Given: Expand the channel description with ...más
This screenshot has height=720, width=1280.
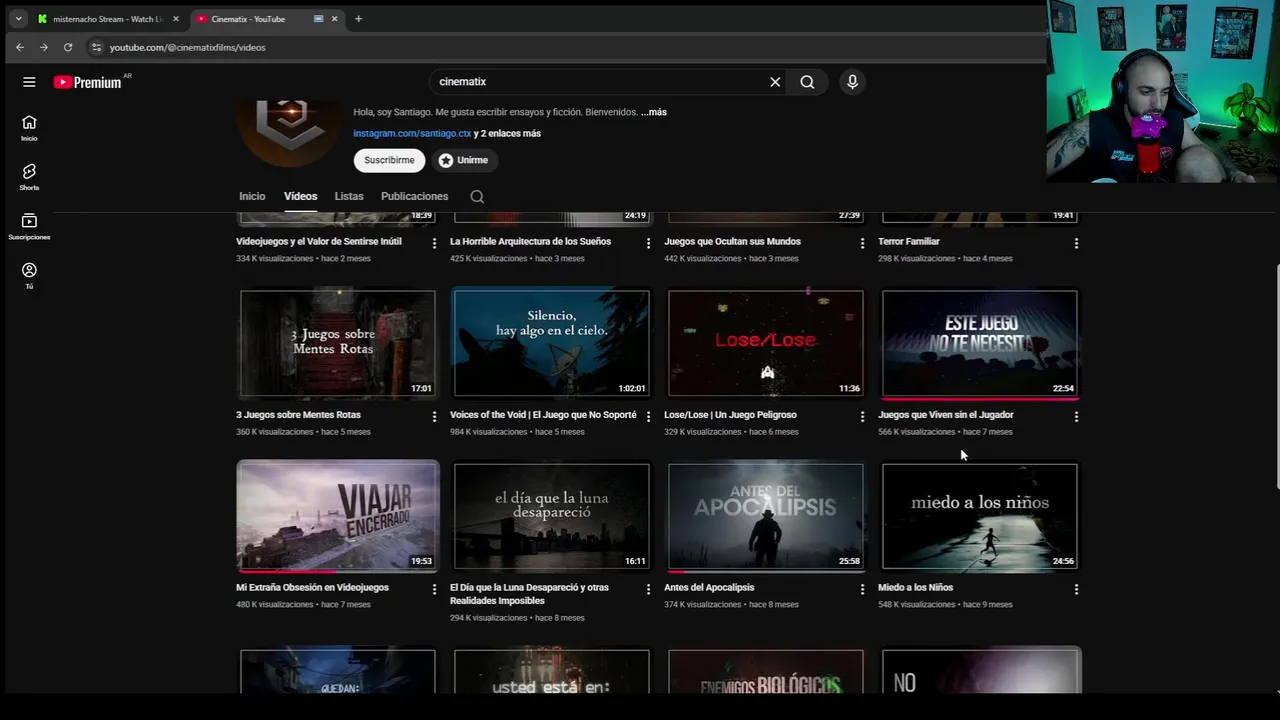Looking at the screenshot, I should click(654, 112).
